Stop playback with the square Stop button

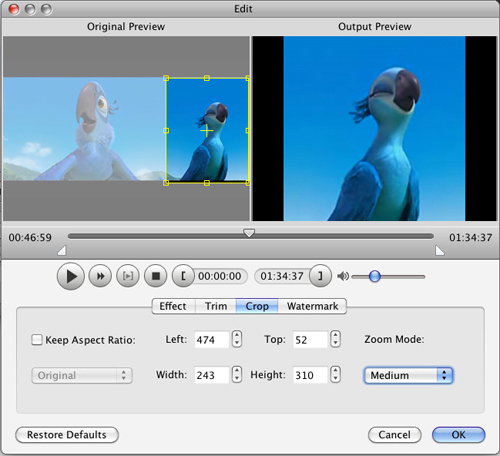tap(155, 276)
